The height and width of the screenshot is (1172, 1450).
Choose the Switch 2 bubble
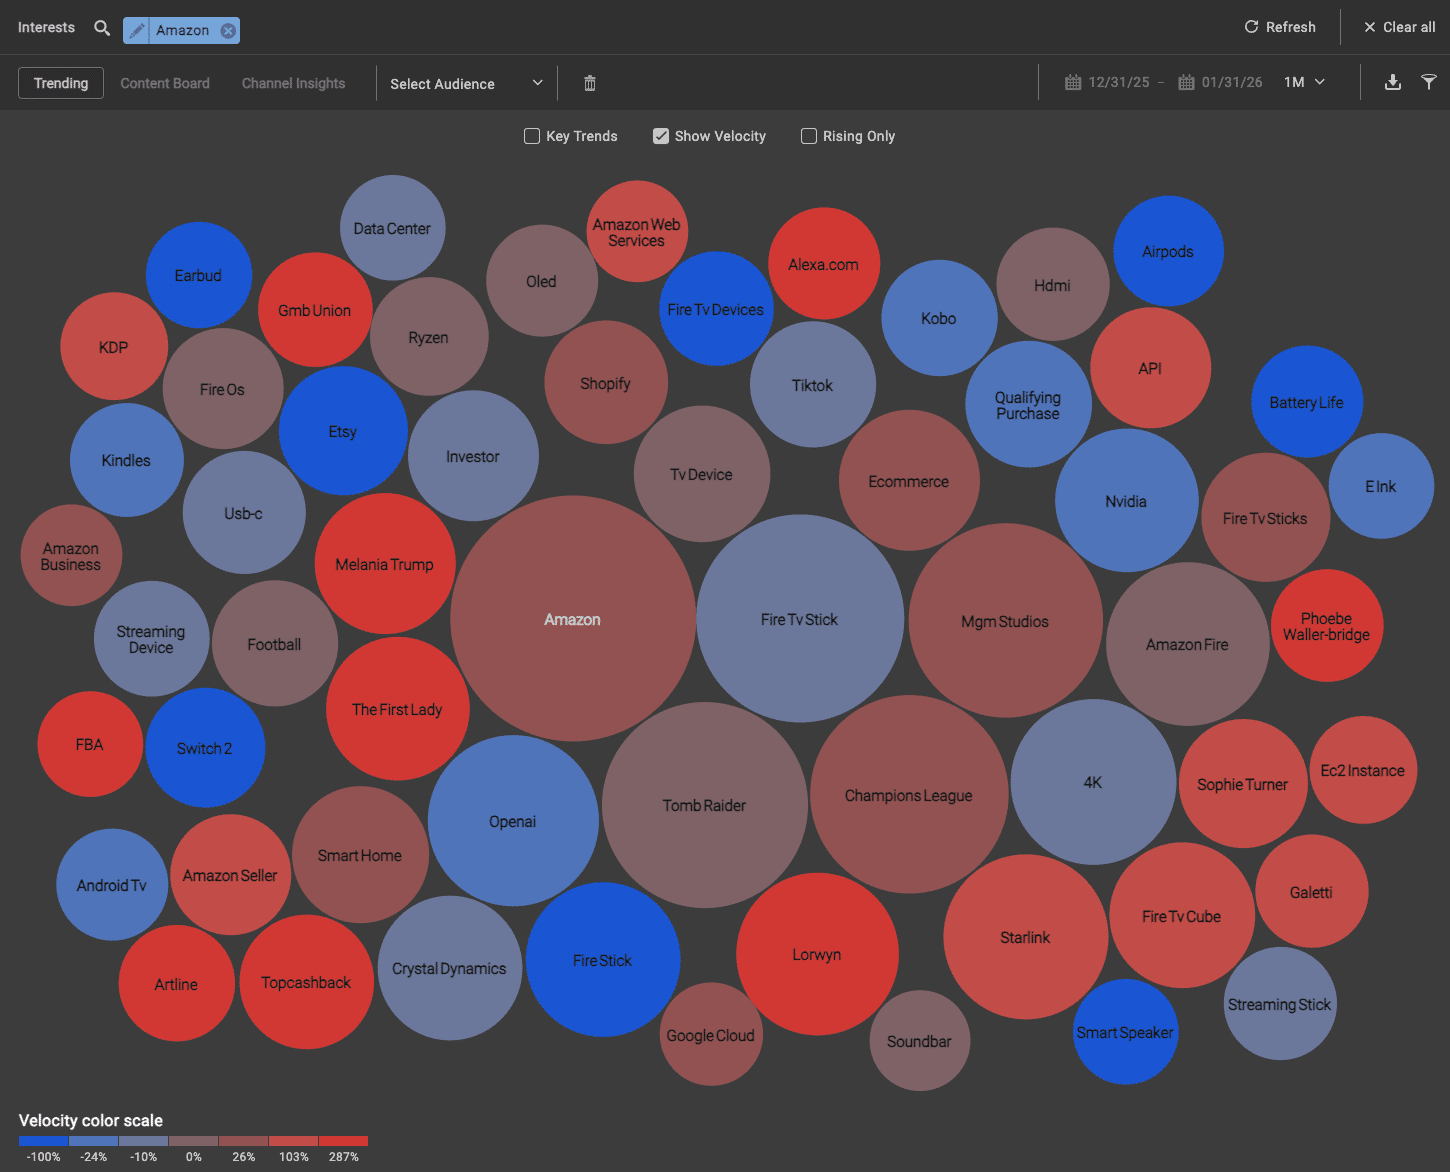tap(205, 748)
